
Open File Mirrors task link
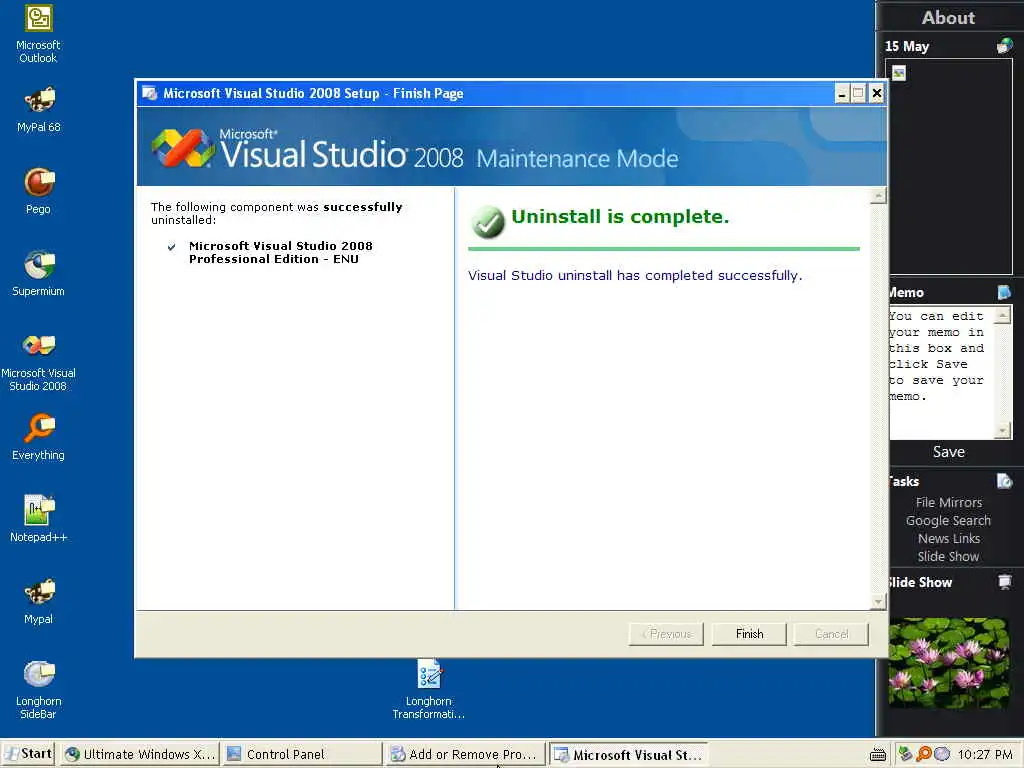[x=948, y=502]
